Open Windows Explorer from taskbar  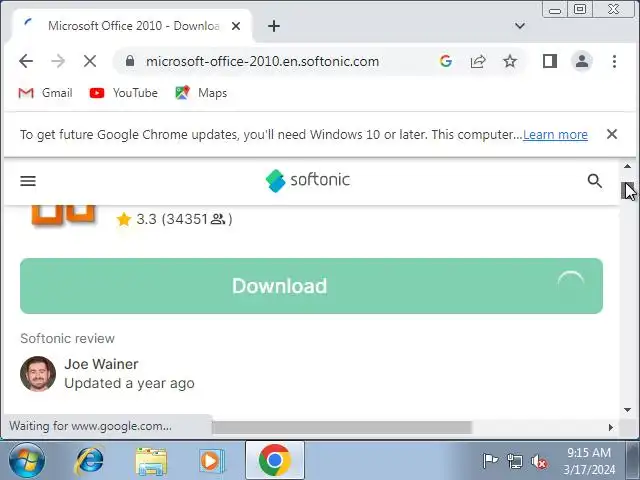151,461
